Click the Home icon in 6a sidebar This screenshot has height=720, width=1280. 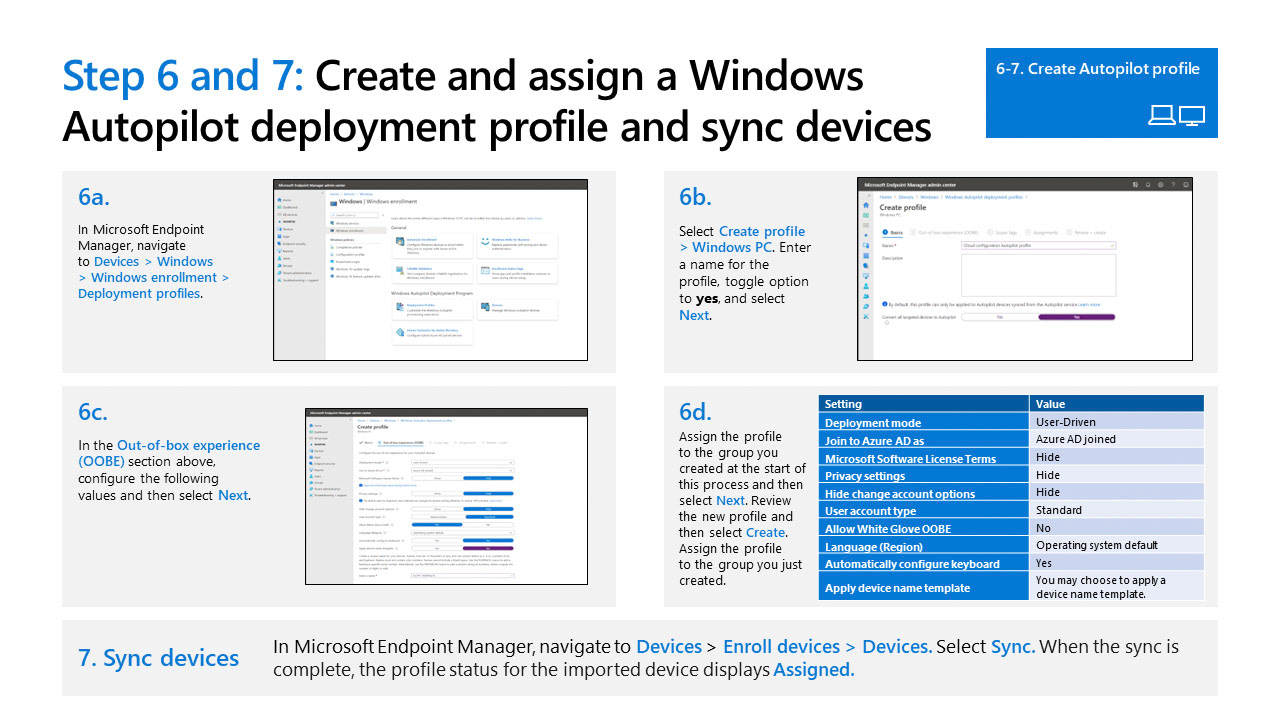click(x=280, y=200)
